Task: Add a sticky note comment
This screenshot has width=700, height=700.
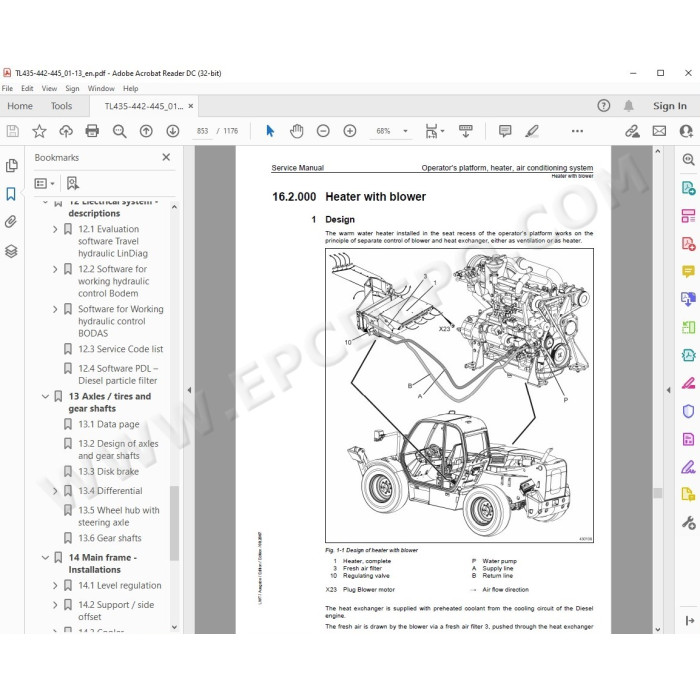Action: tap(505, 131)
